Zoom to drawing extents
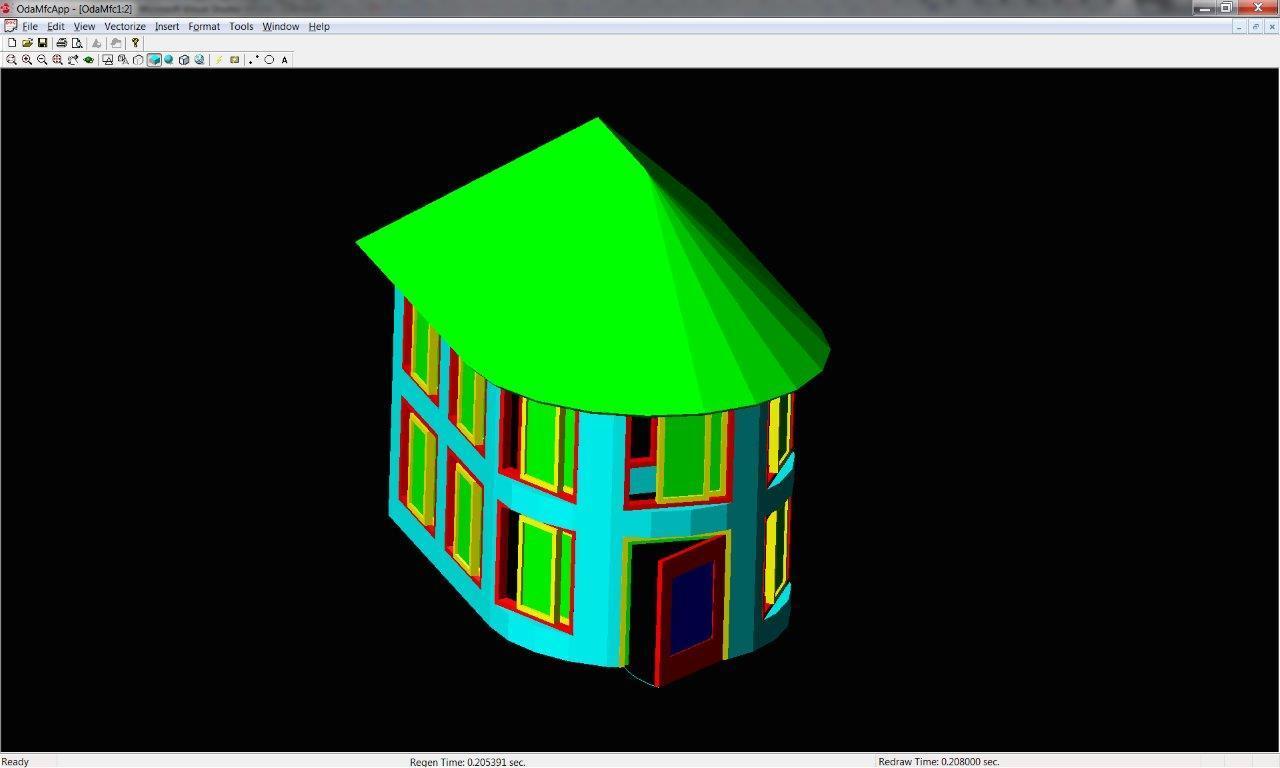The image size is (1280, 768). point(57,59)
